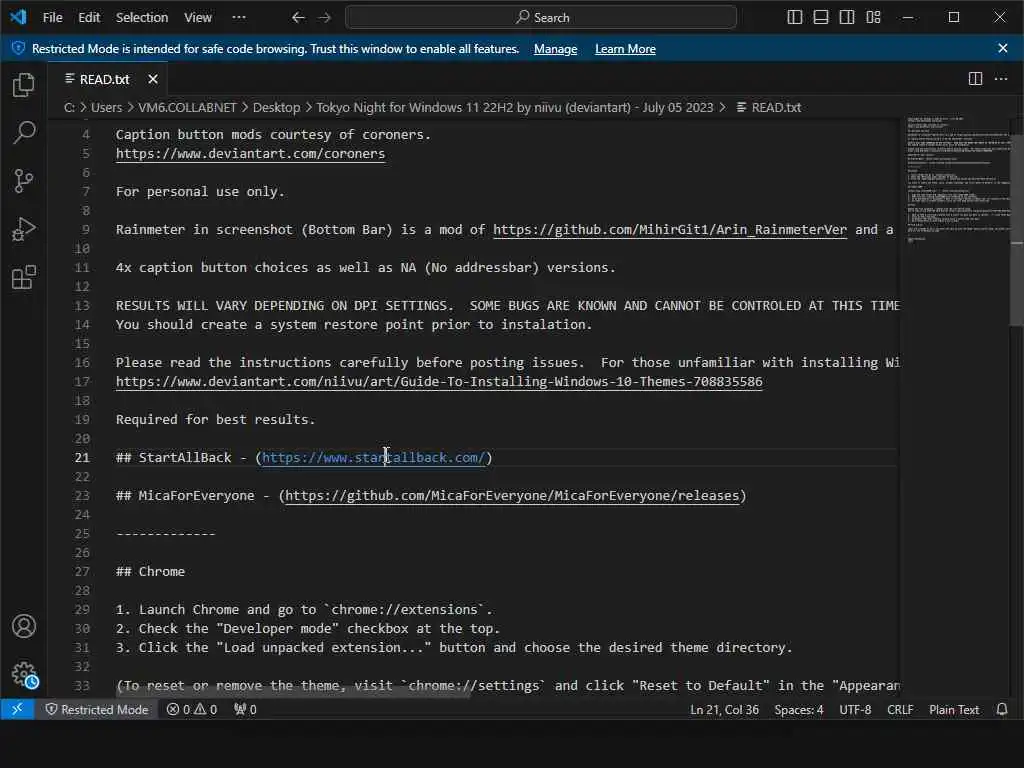The image size is (1024, 768).
Task: Expand the Desktop breadcrumb
Action: click(x=276, y=107)
